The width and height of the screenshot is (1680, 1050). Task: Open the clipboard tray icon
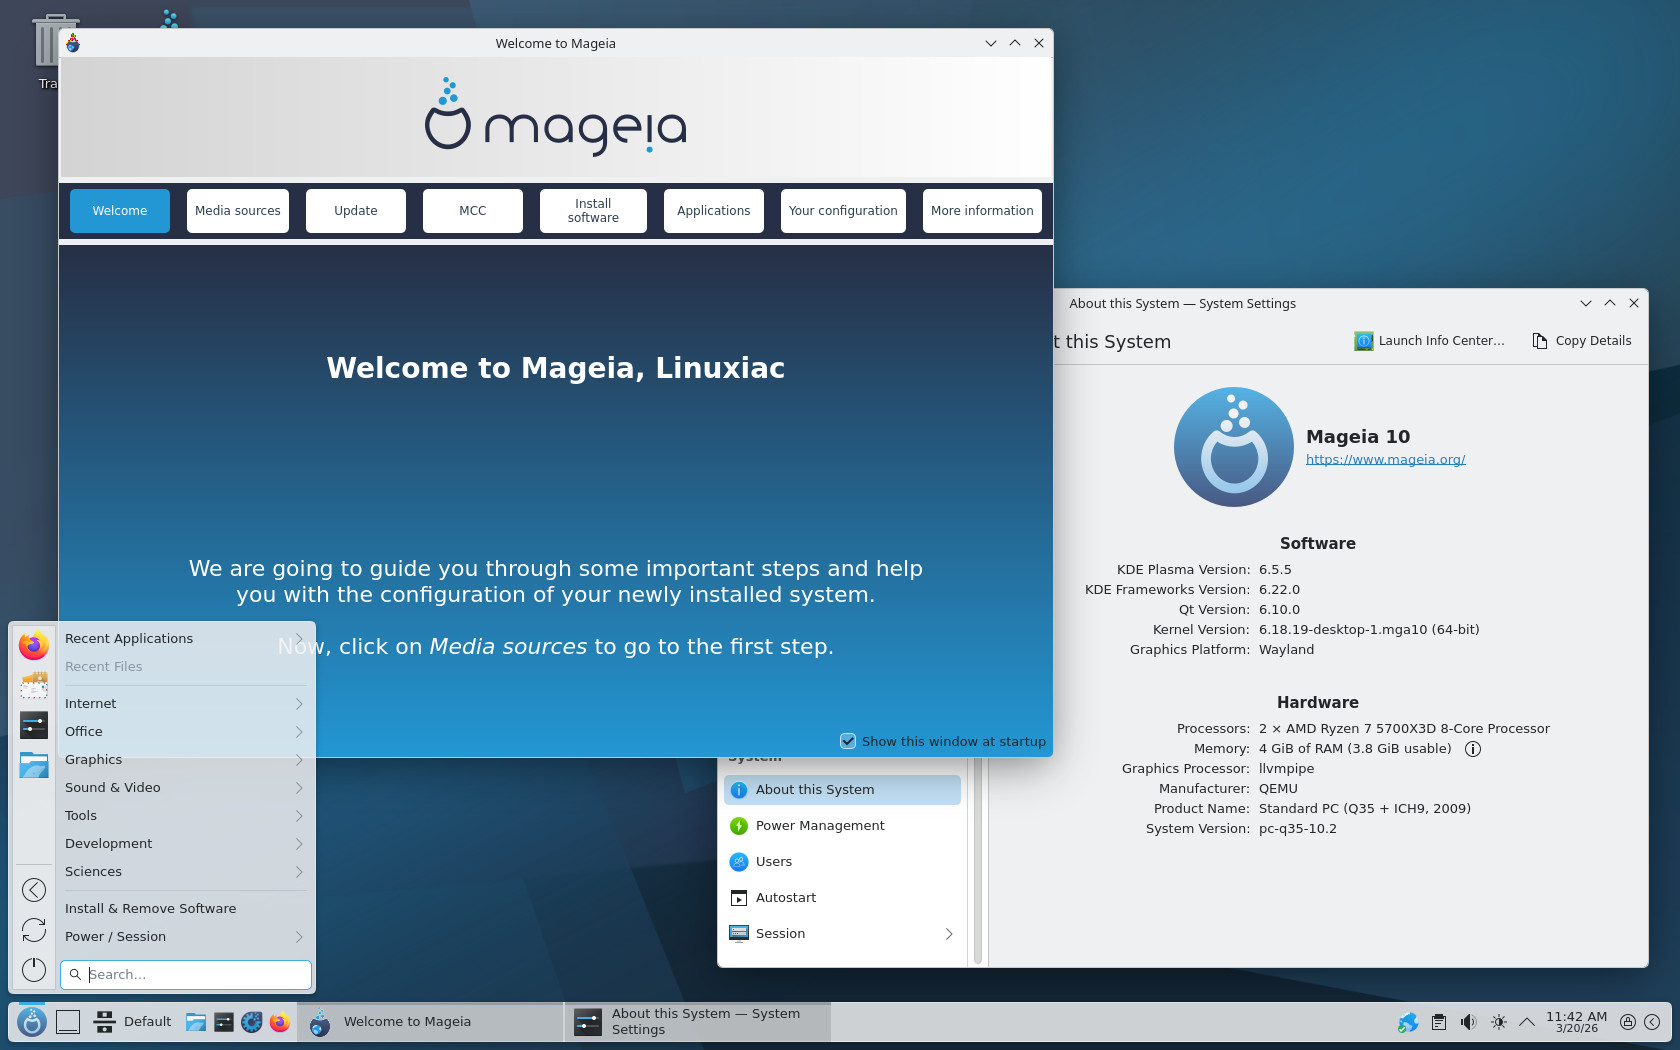point(1438,1022)
